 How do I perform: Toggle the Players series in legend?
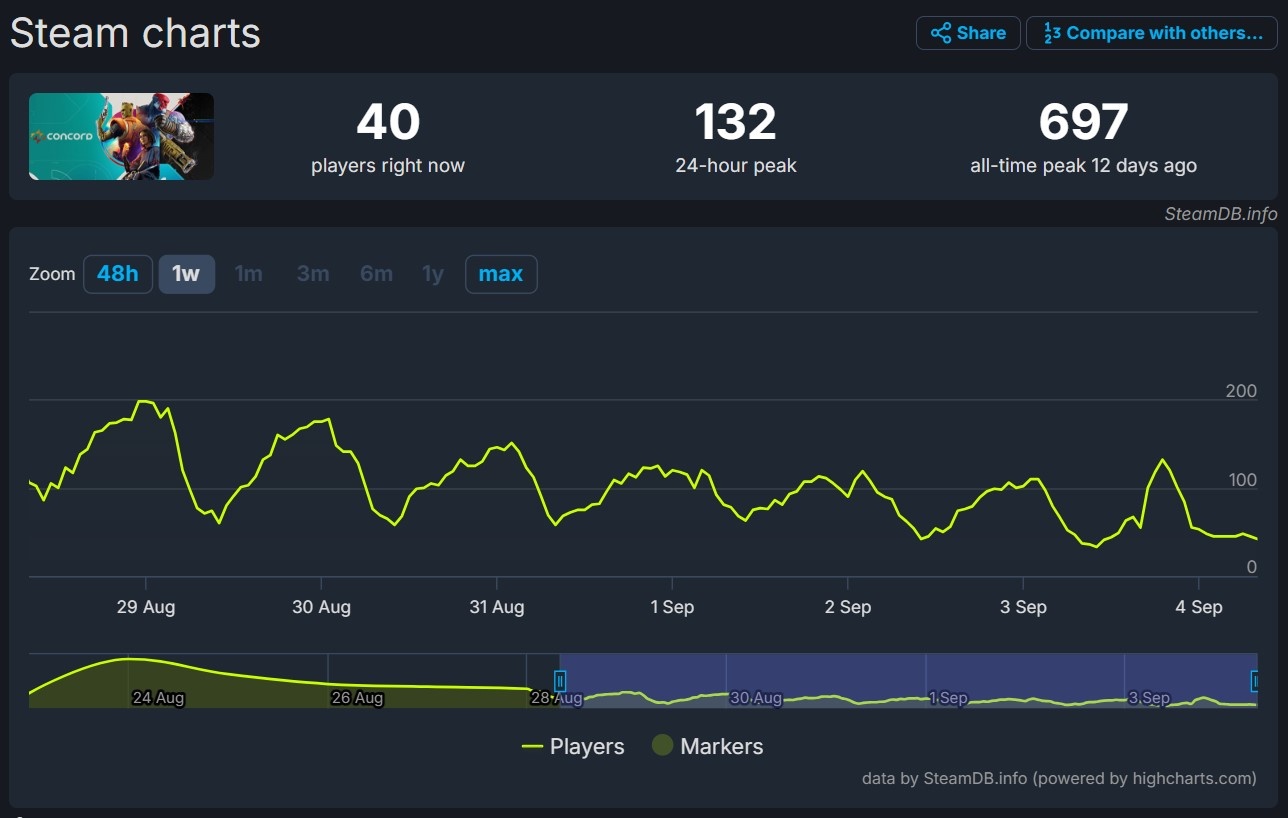click(573, 747)
